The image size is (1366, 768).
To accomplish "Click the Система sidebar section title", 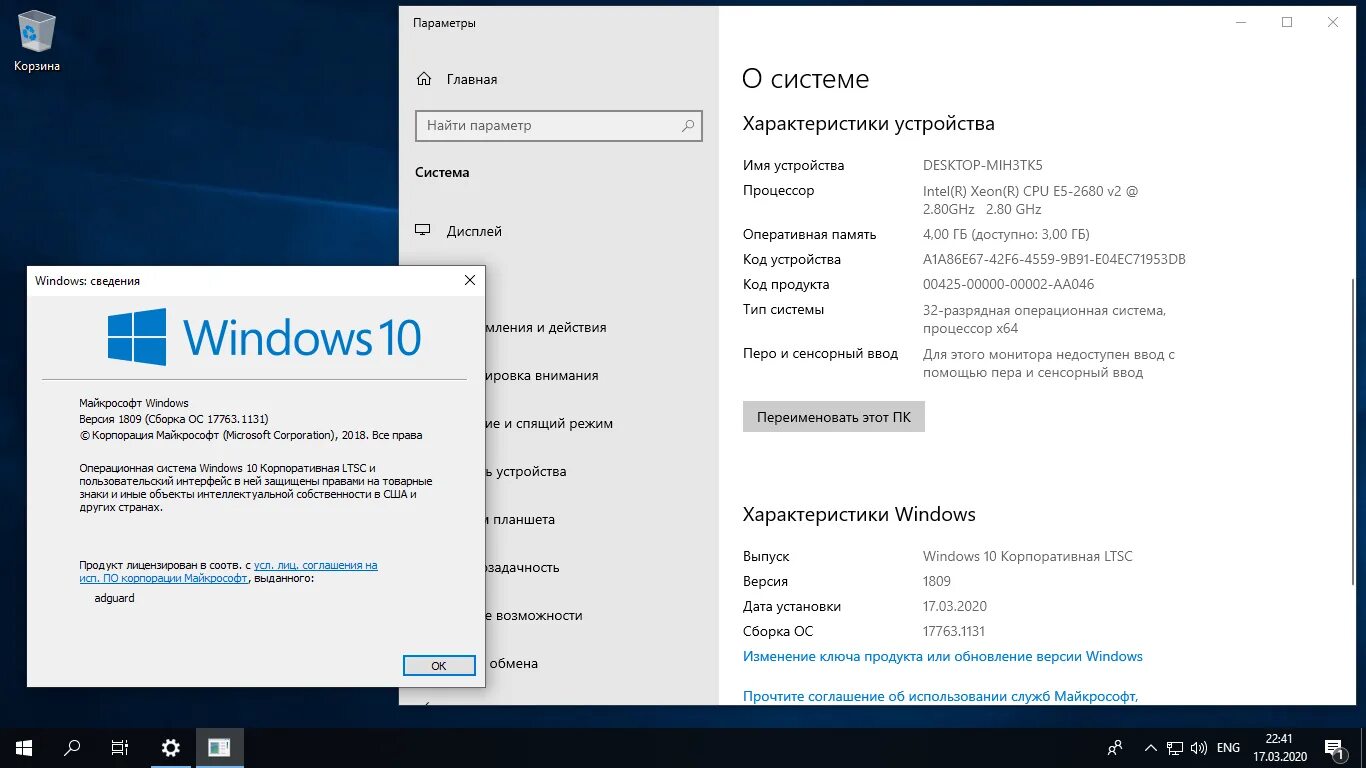I will pos(442,173).
